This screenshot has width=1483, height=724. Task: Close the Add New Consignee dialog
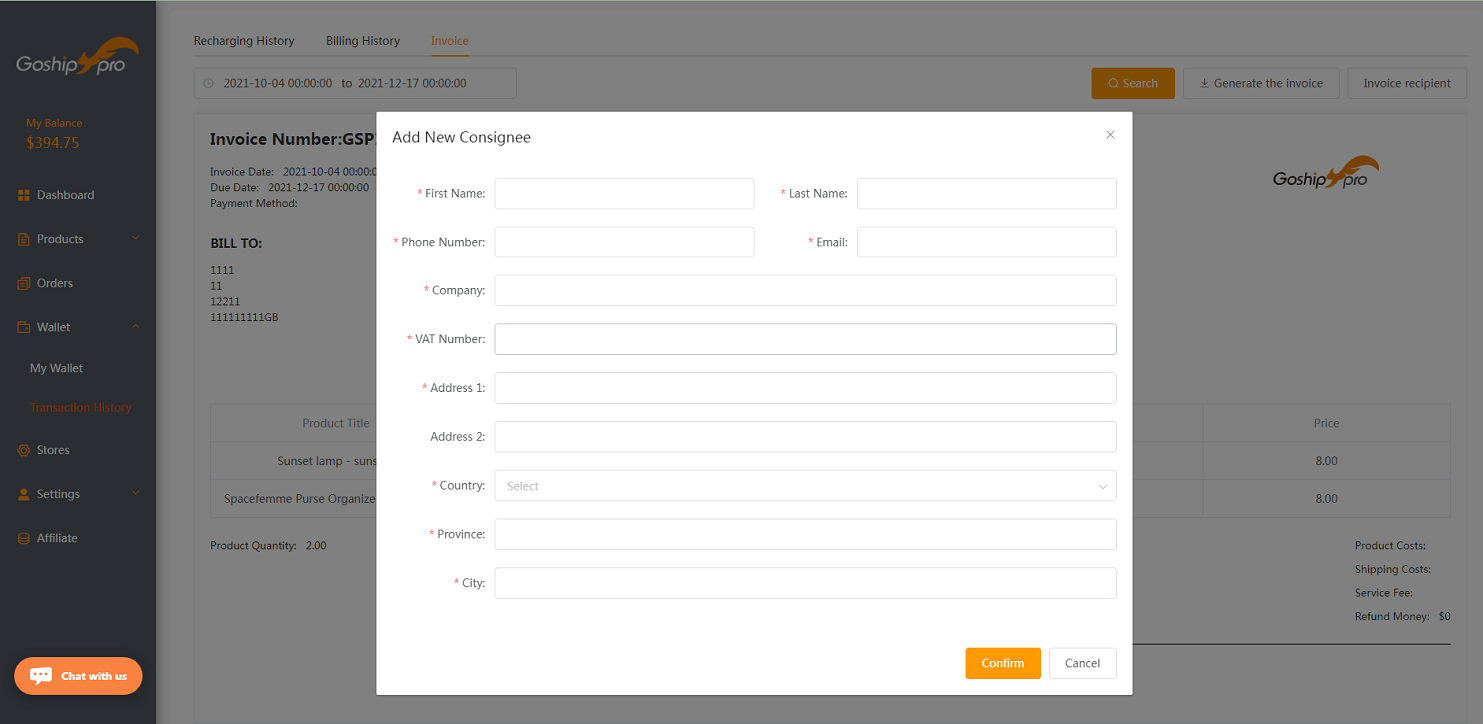[1110, 135]
